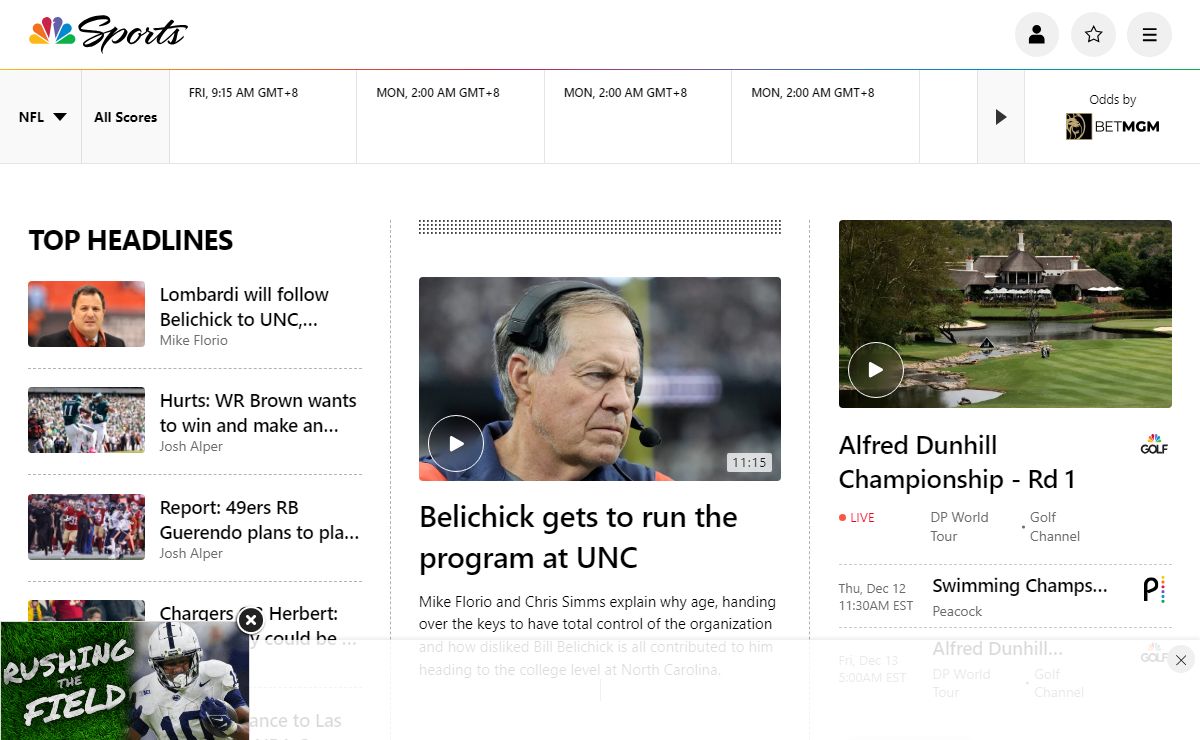
Task: Expand the NFL league dropdown
Action: 42,117
